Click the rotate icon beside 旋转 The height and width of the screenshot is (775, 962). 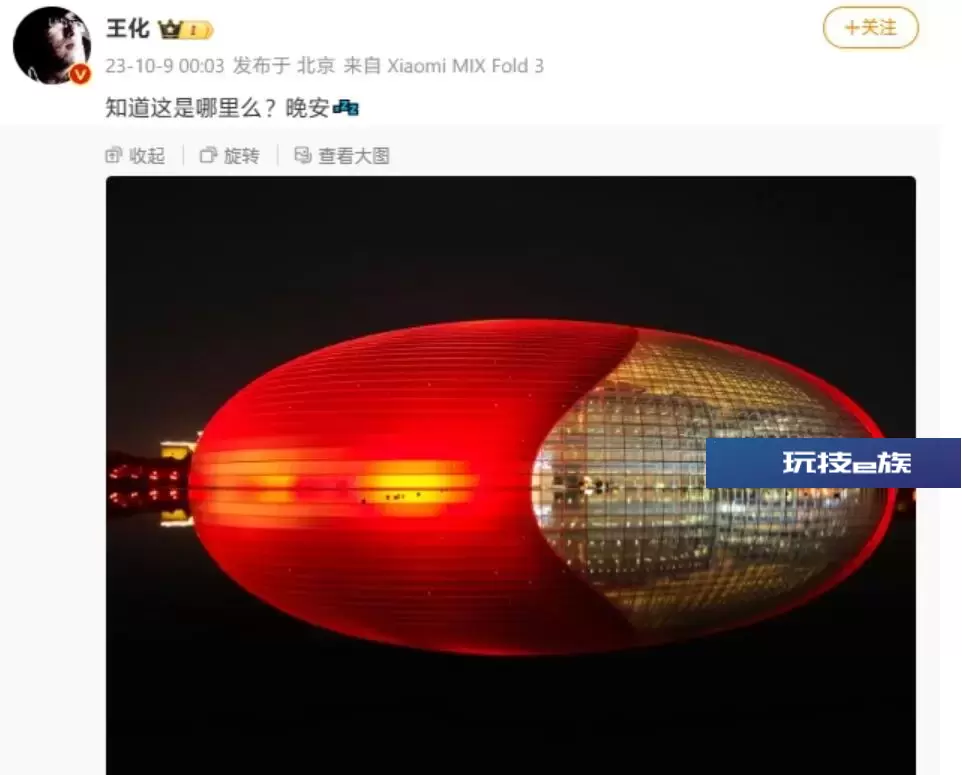209,155
